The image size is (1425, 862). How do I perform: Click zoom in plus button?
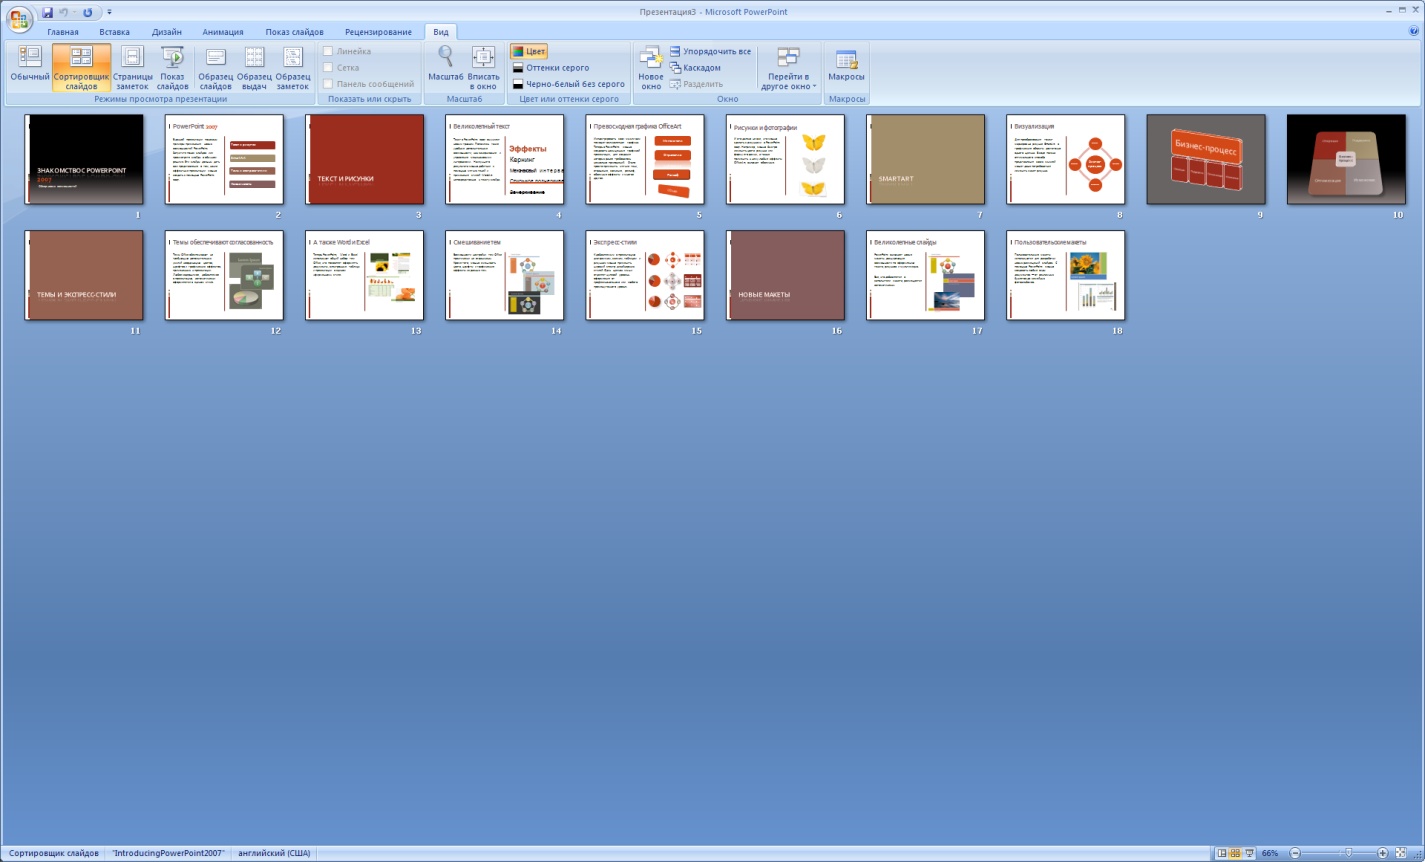click(1383, 853)
